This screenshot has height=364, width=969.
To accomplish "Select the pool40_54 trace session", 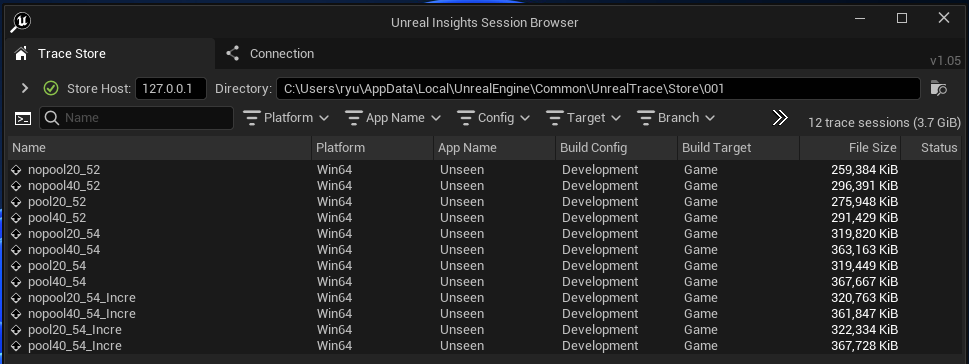I will 485,282.
